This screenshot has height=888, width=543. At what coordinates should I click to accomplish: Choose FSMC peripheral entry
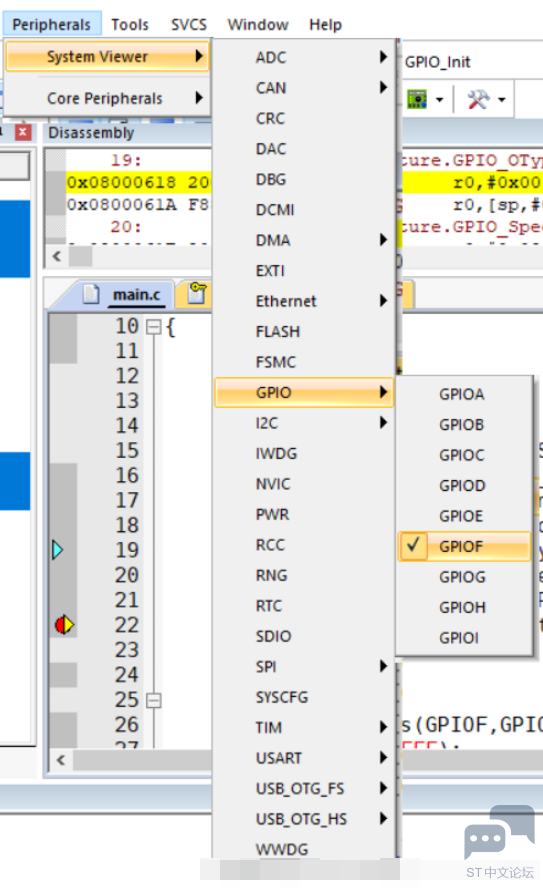click(x=304, y=362)
